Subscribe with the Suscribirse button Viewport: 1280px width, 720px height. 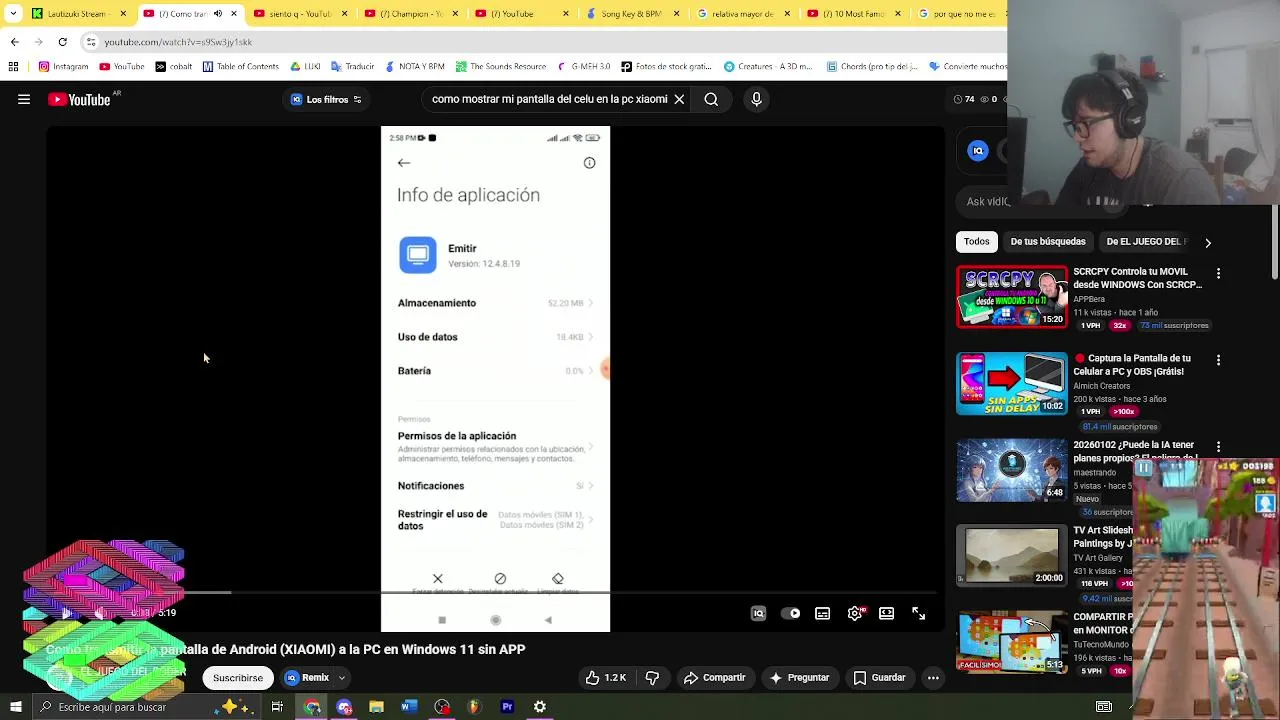238,678
